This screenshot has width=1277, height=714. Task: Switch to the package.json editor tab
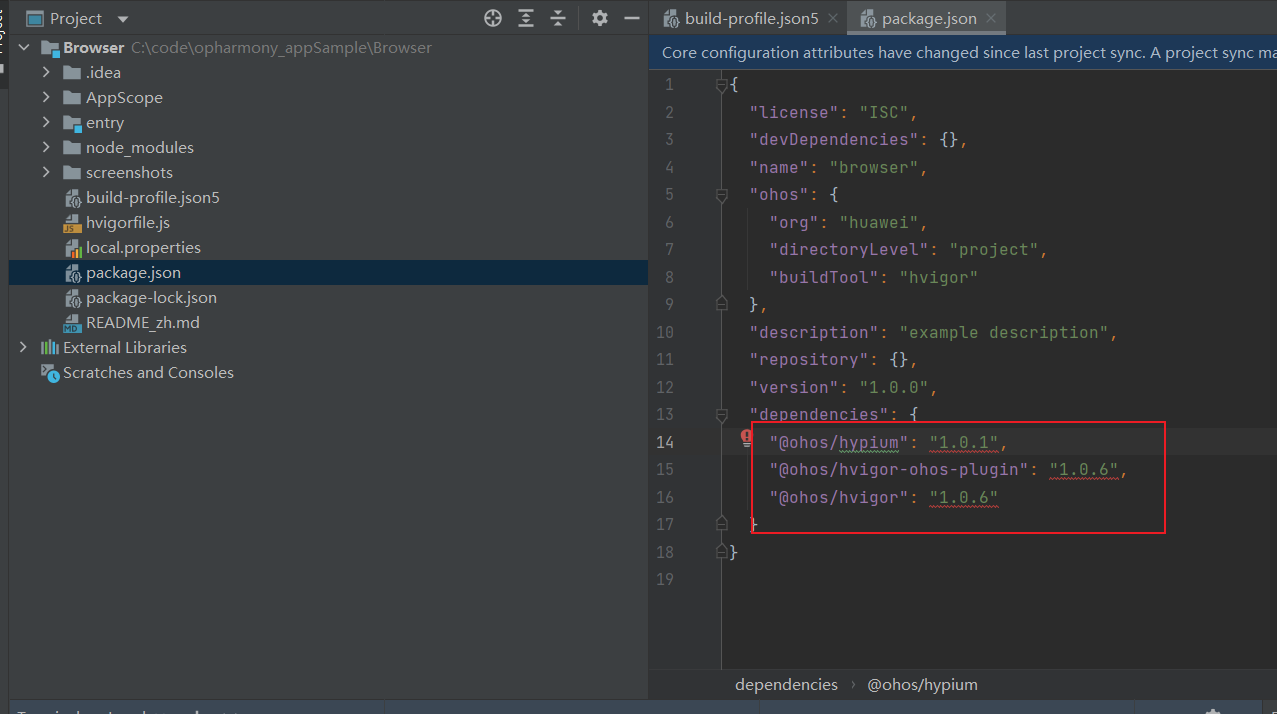pos(929,18)
